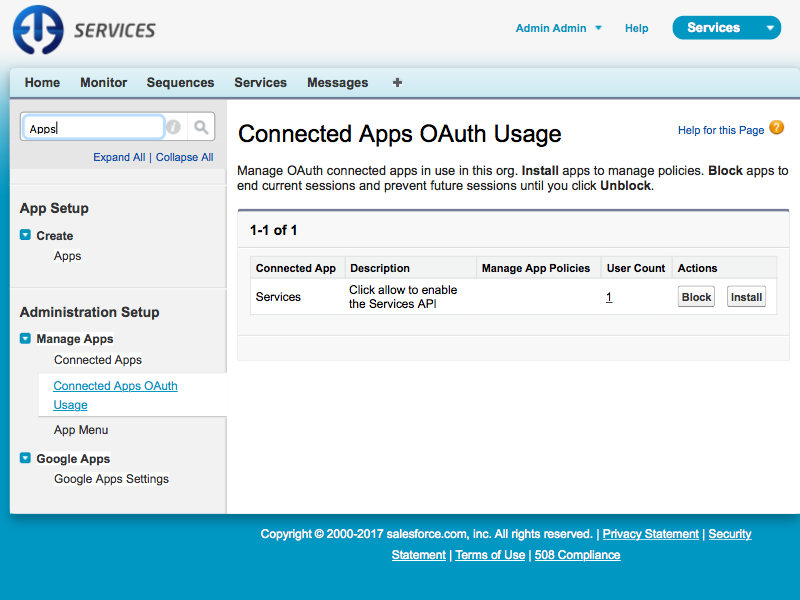Viewport: 800px width, 600px height.
Task: Open the Admin Admin user menu
Action: pos(559,28)
